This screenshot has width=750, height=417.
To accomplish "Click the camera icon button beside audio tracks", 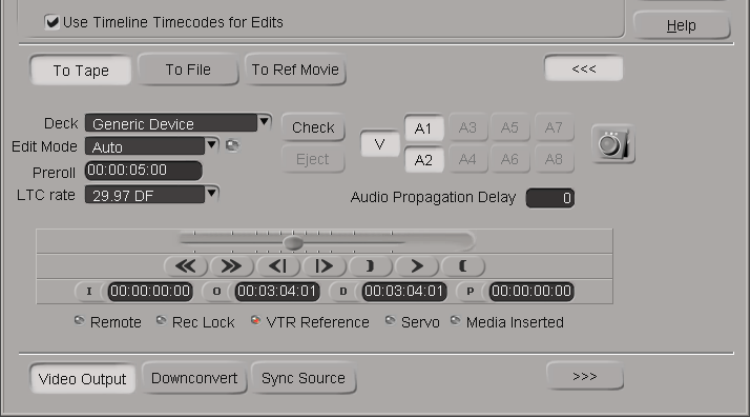I will coord(612,144).
